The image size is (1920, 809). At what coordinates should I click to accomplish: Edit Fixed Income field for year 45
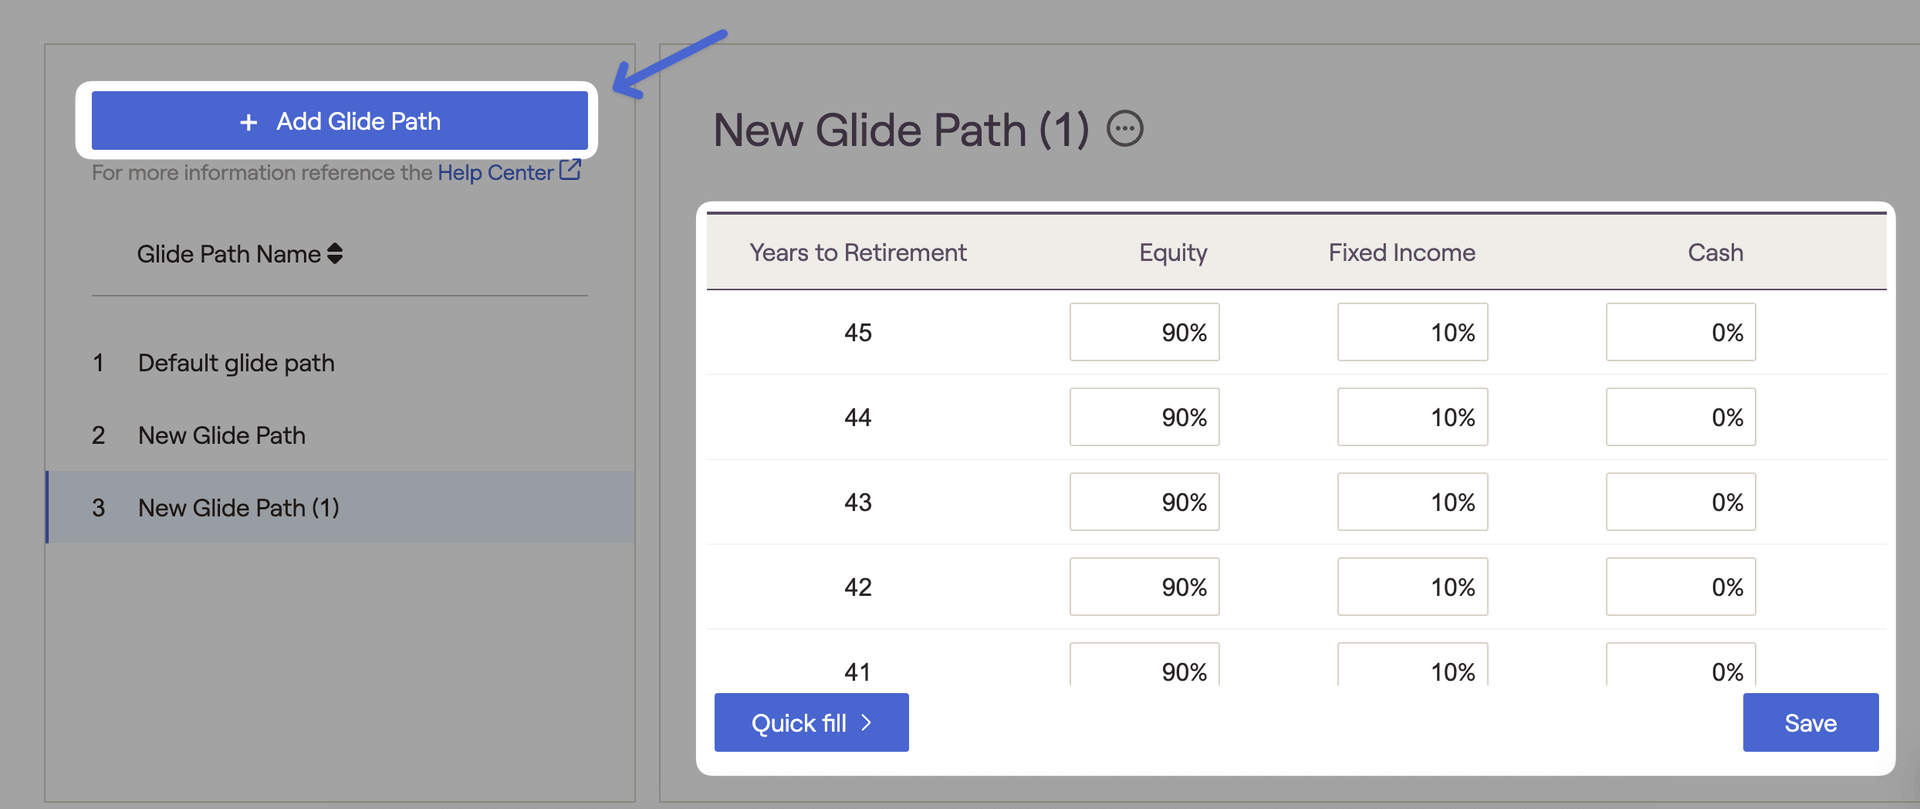(x=1412, y=332)
